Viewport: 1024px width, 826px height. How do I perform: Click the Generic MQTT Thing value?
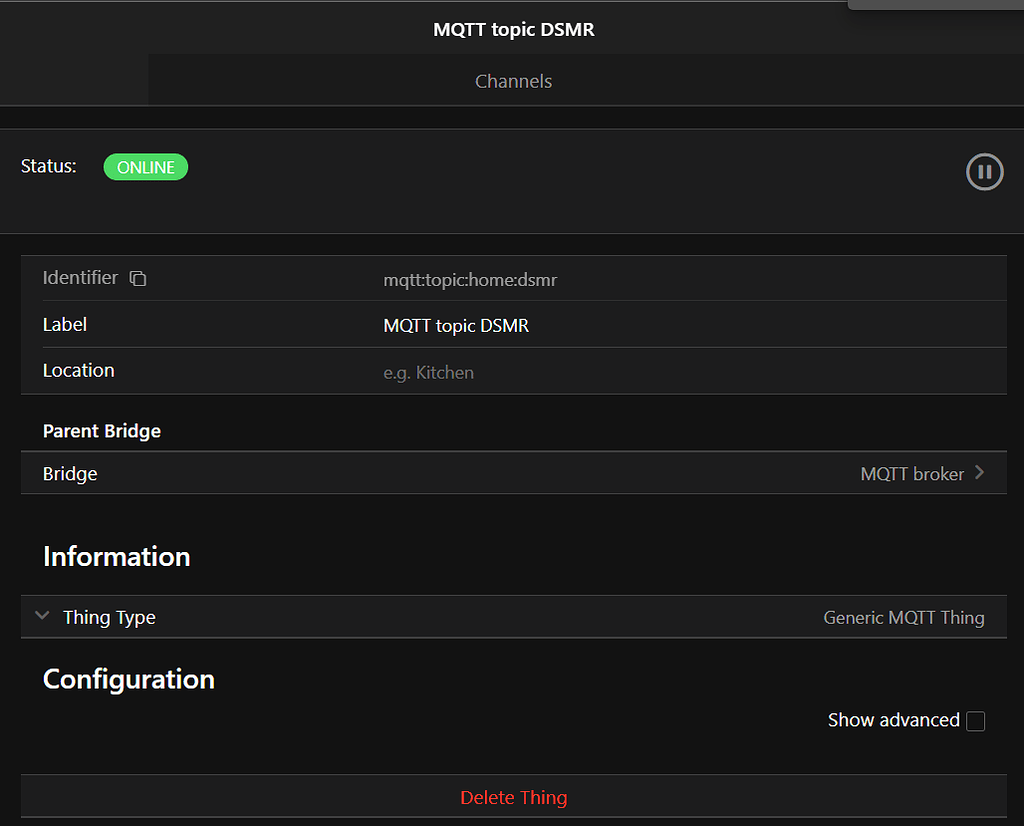(x=903, y=618)
